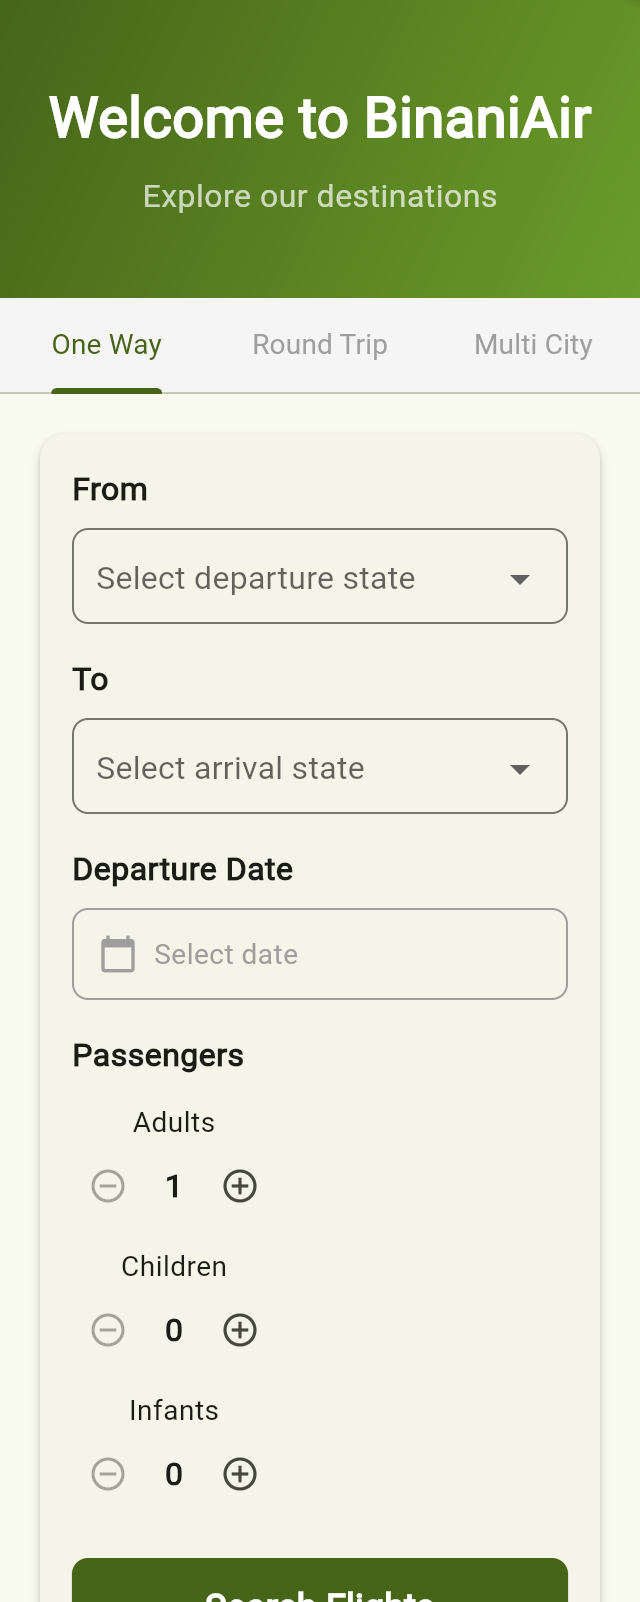This screenshot has height=1602, width=640.
Task: Click the calendar icon in the date field
Action: click(118, 954)
